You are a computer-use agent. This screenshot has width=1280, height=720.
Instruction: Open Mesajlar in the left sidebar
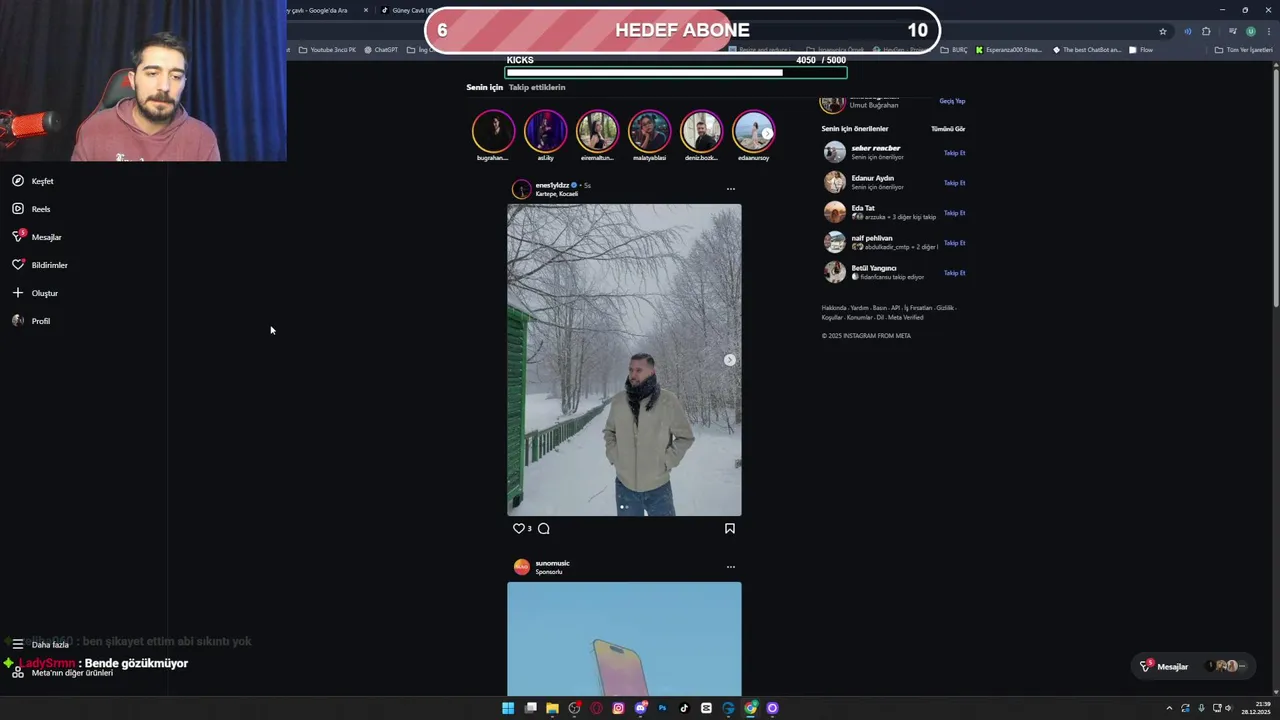pos(36,237)
